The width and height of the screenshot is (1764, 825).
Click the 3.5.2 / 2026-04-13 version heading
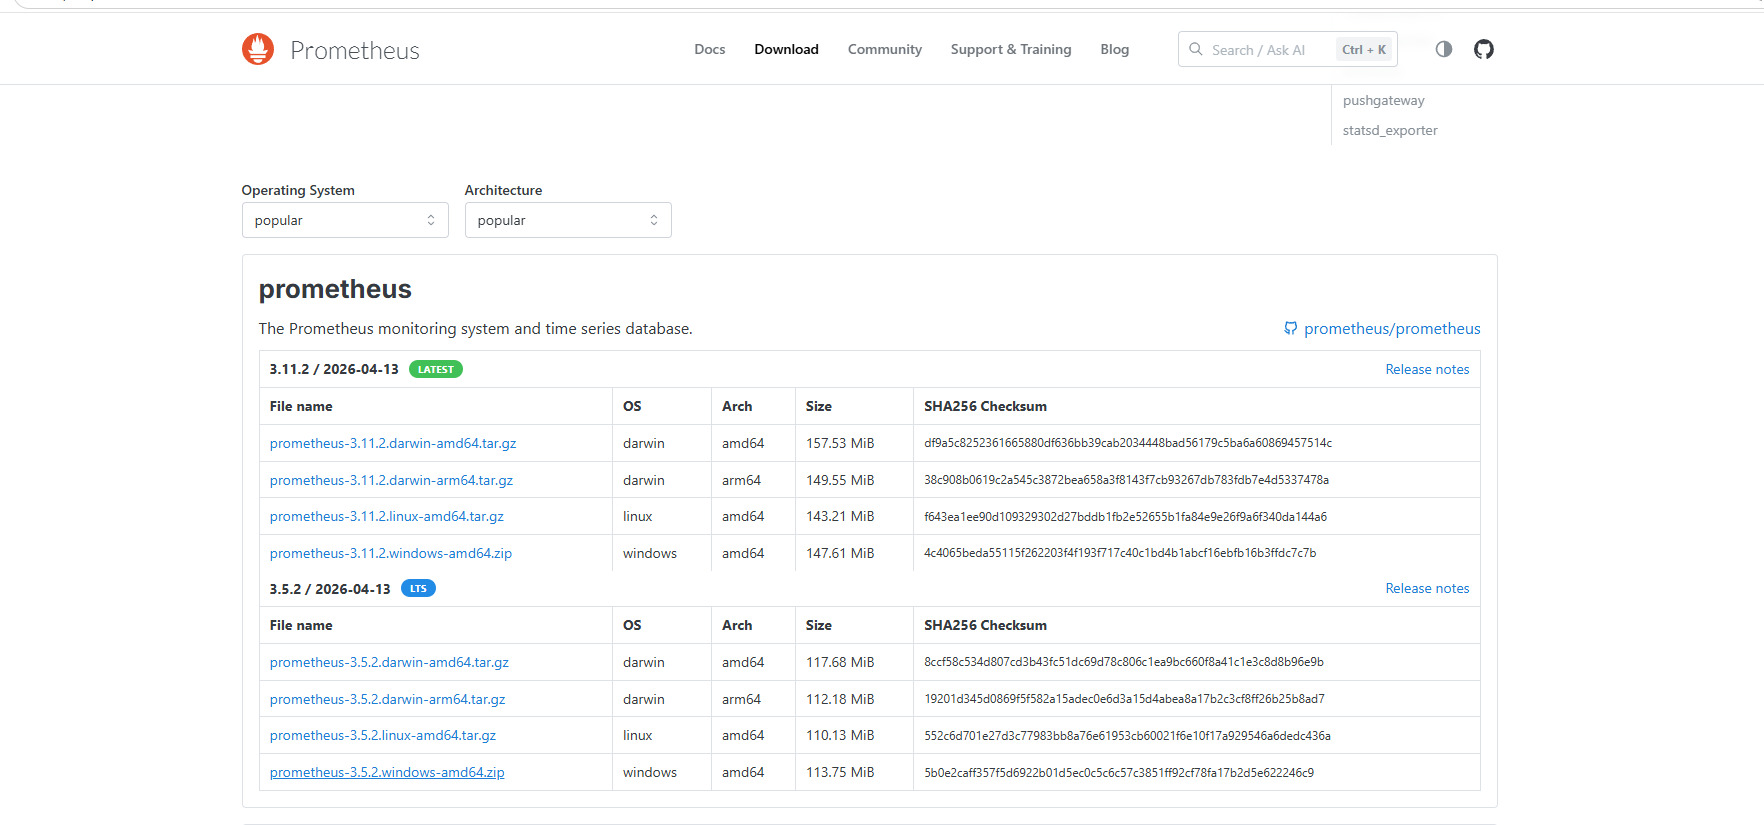point(330,589)
